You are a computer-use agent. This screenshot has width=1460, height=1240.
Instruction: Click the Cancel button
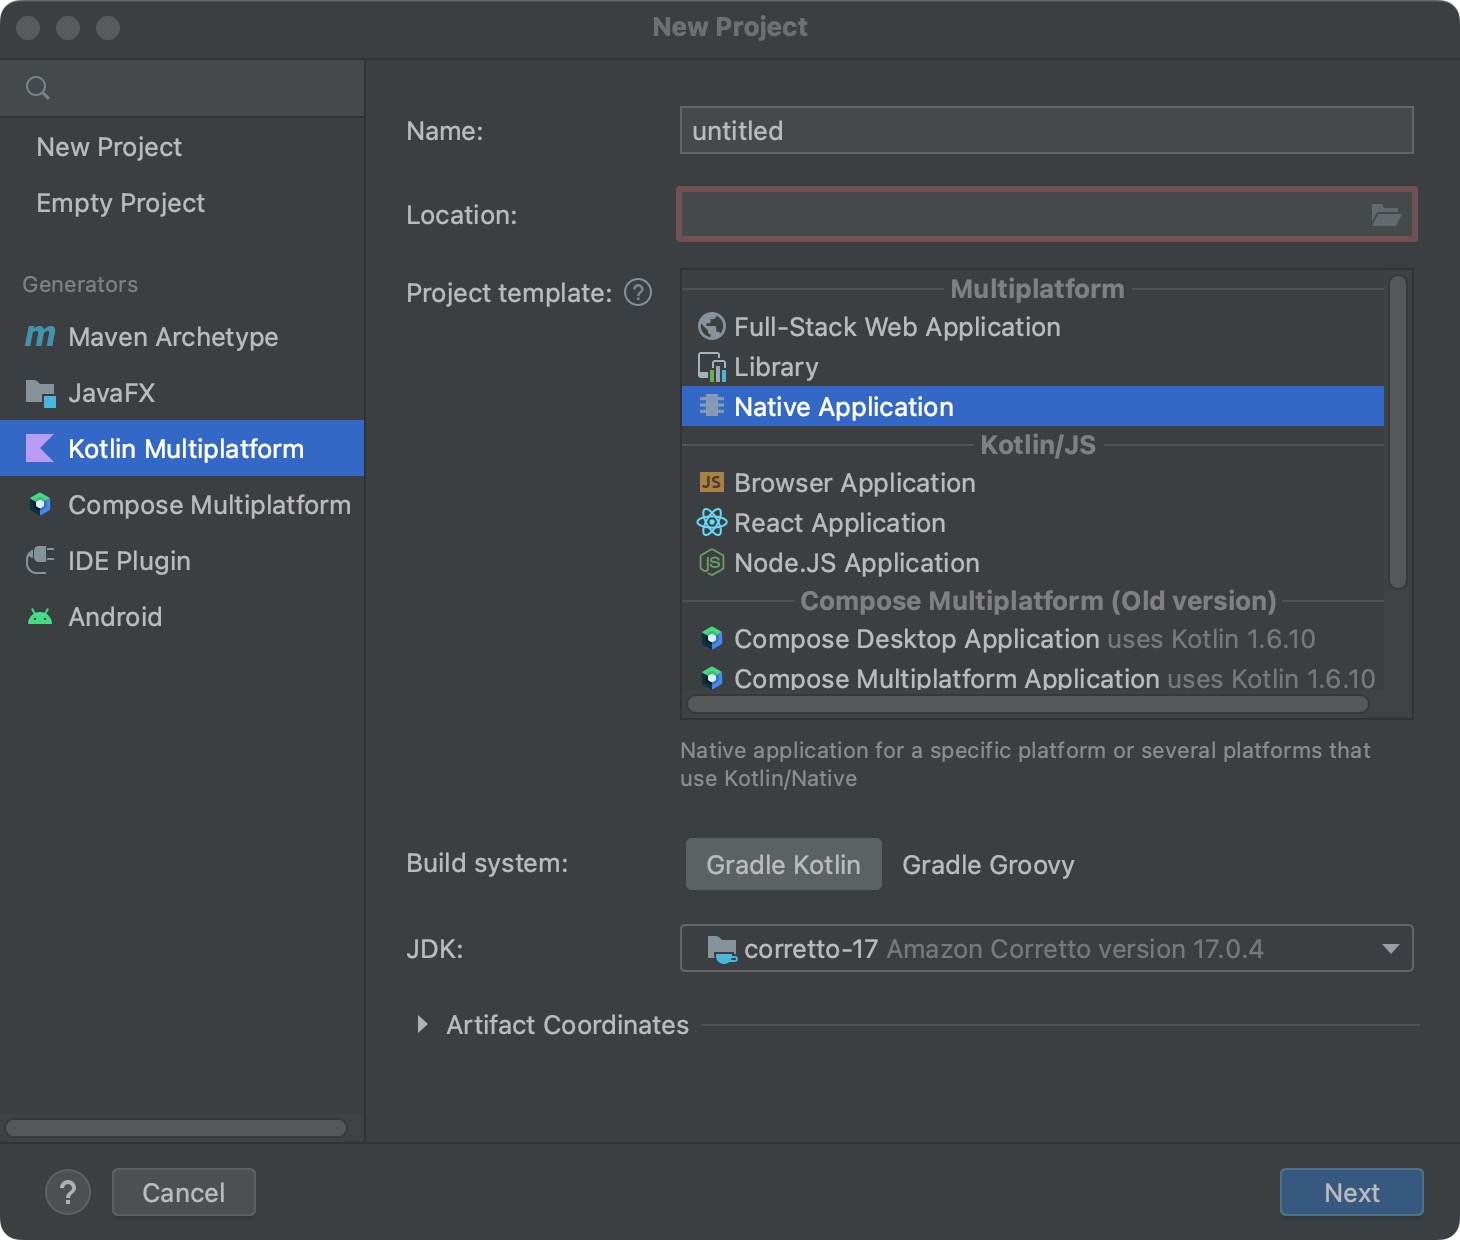click(184, 1192)
